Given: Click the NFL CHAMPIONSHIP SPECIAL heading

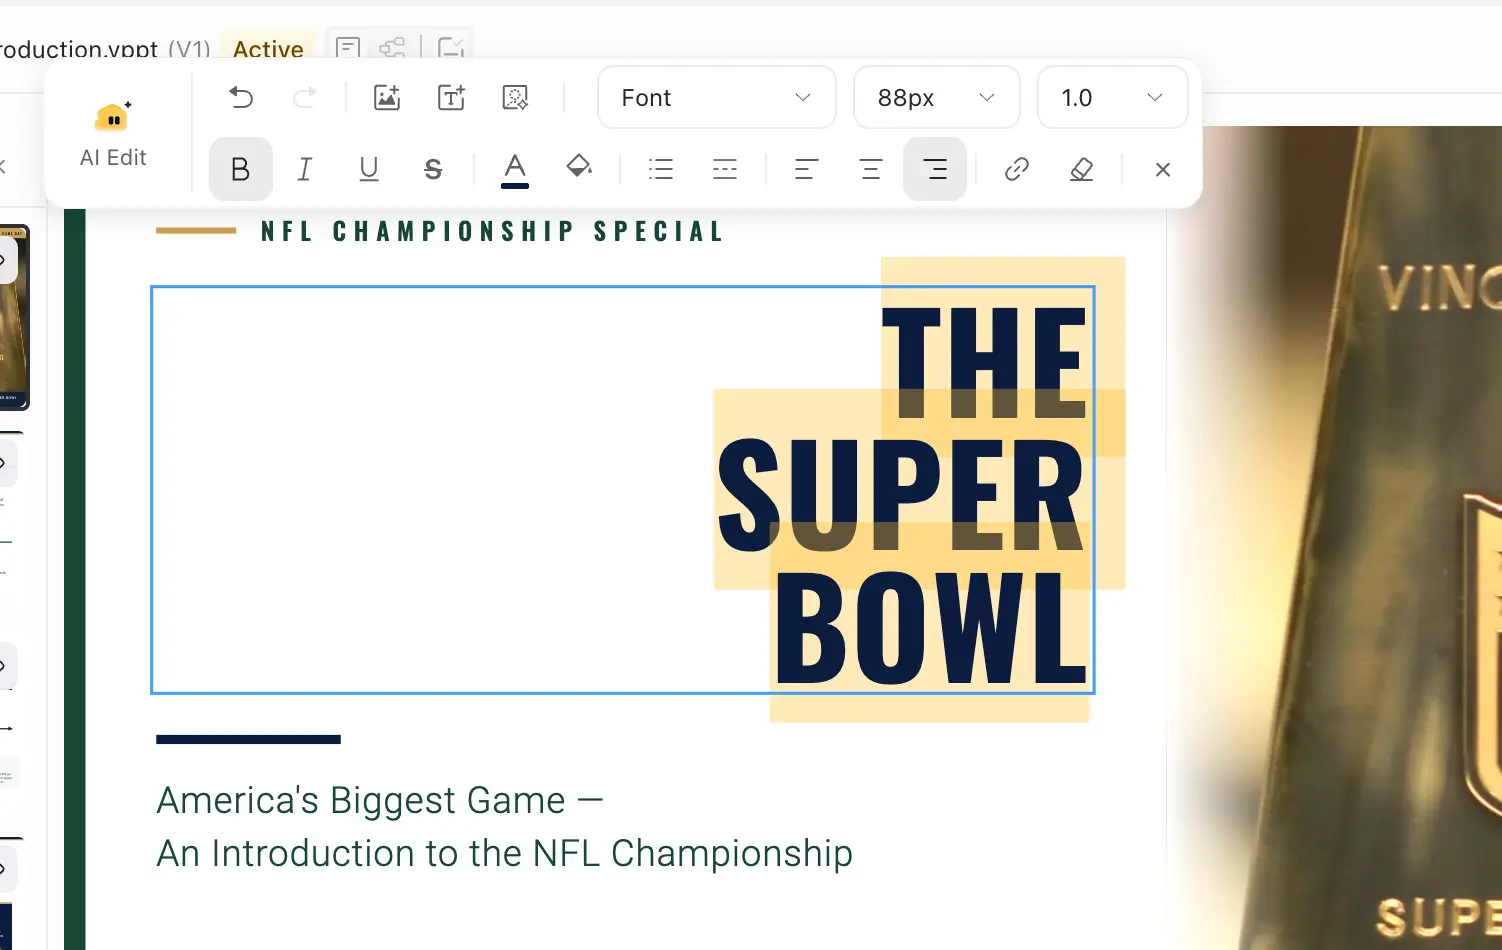Looking at the screenshot, I should [492, 231].
